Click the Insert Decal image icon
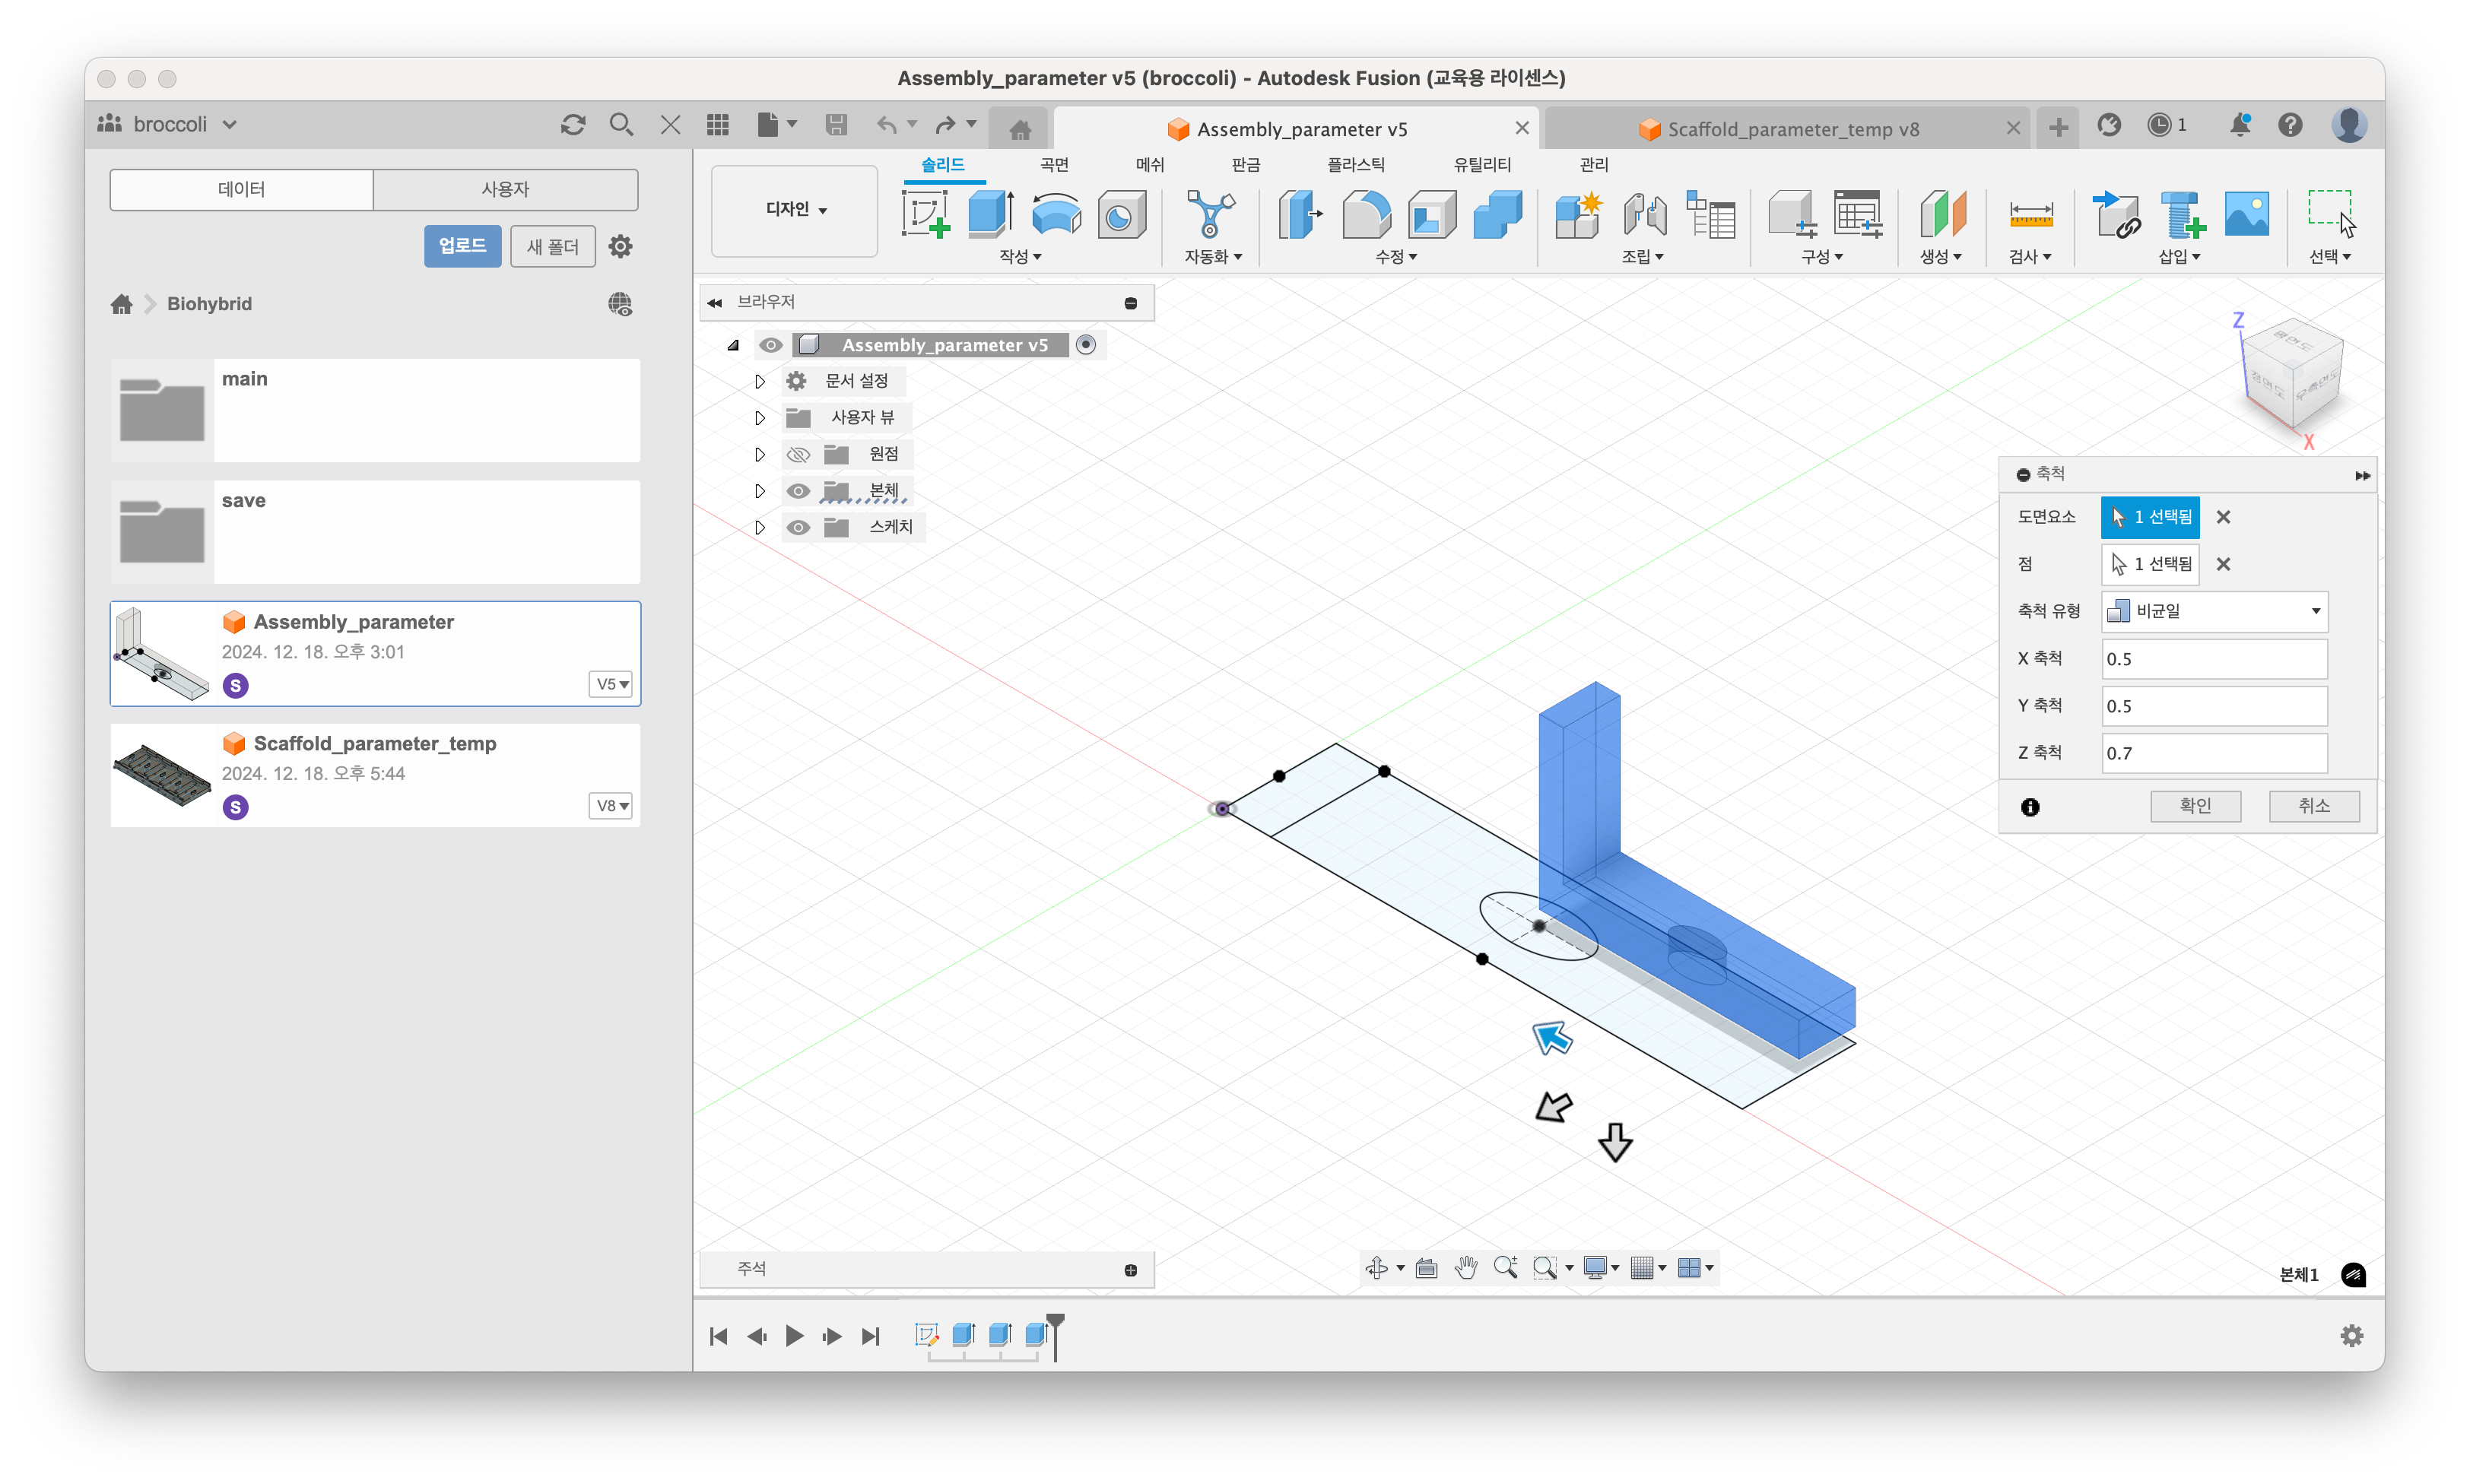The width and height of the screenshot is (2470, 1484). [2246, 214]
